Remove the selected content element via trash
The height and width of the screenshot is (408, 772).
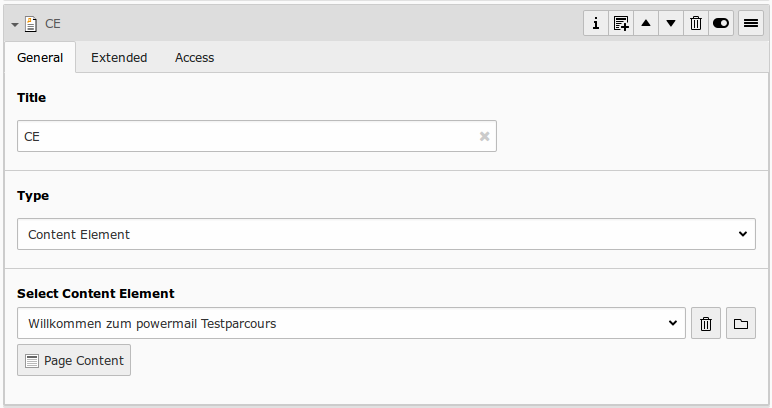point(706,323)
